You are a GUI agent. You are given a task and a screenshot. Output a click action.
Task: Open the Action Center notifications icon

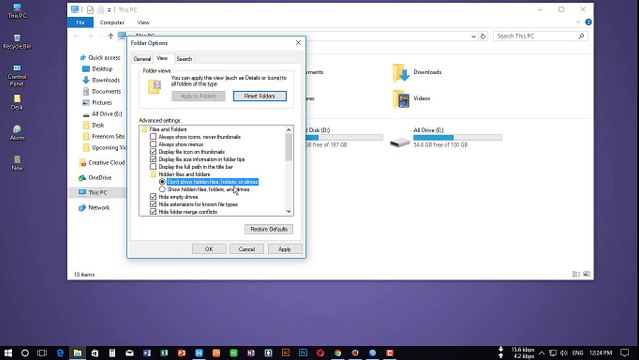click(x=624, y=353)
